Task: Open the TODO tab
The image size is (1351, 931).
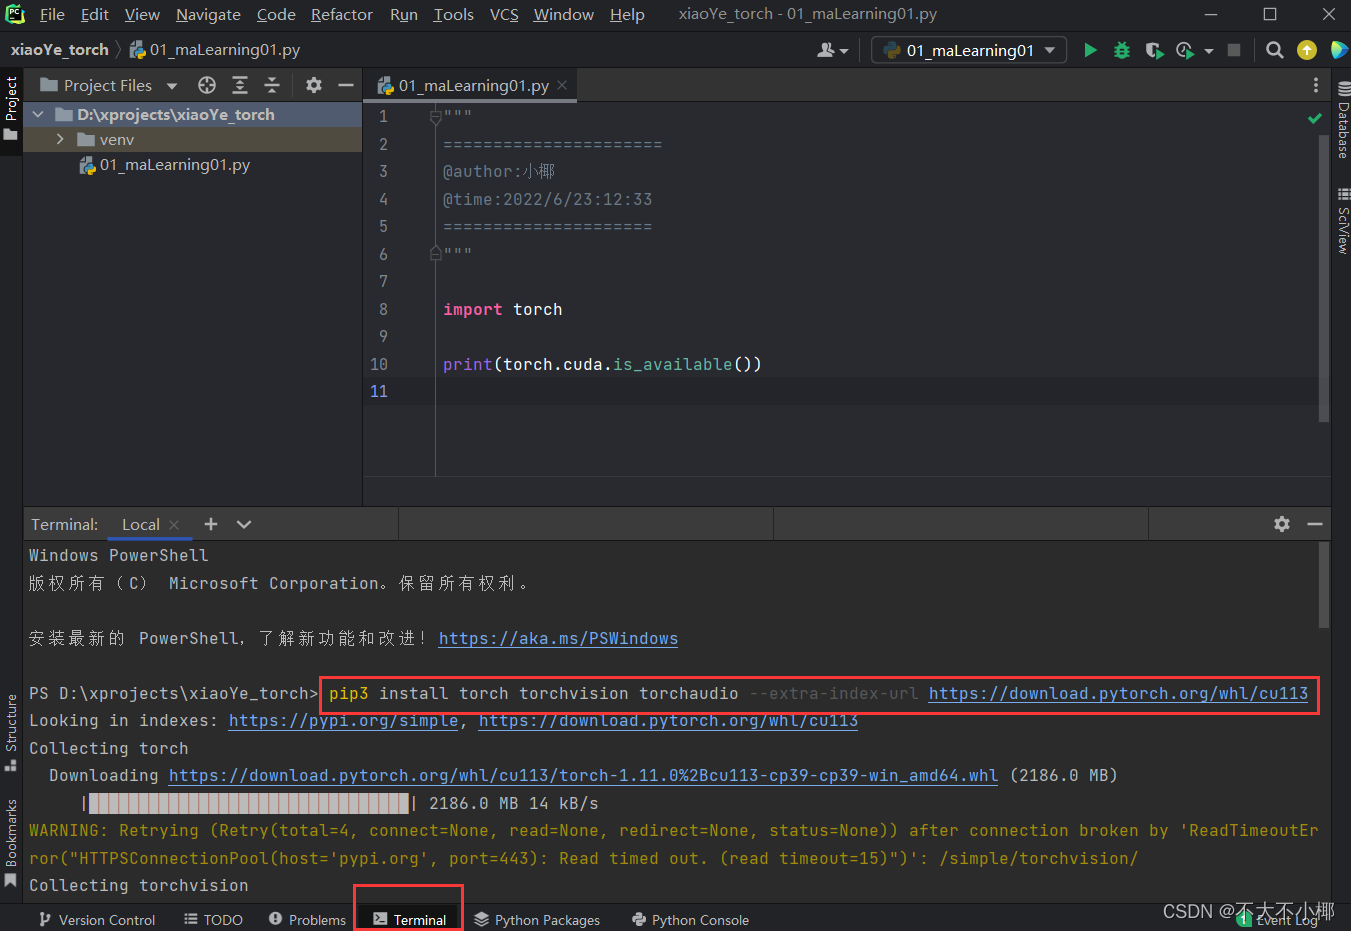Action: tap(214, 920)
